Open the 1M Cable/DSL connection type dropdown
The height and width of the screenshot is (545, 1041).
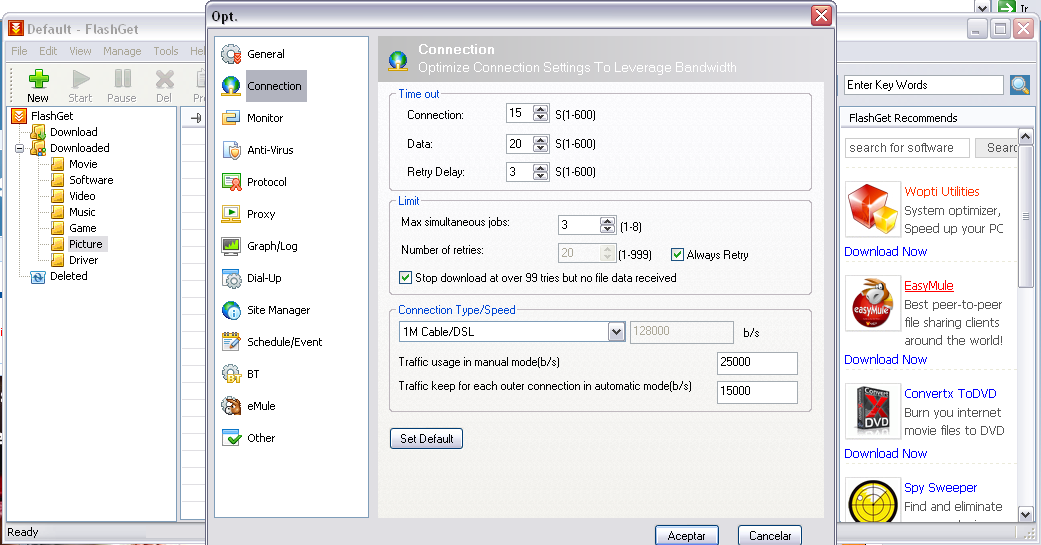click(617, 331)
